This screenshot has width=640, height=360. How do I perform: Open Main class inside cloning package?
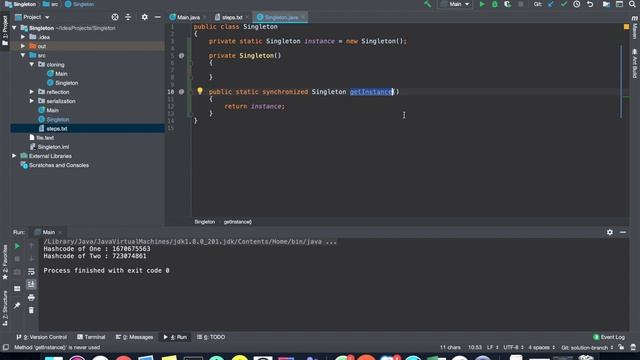pos(57,74)
